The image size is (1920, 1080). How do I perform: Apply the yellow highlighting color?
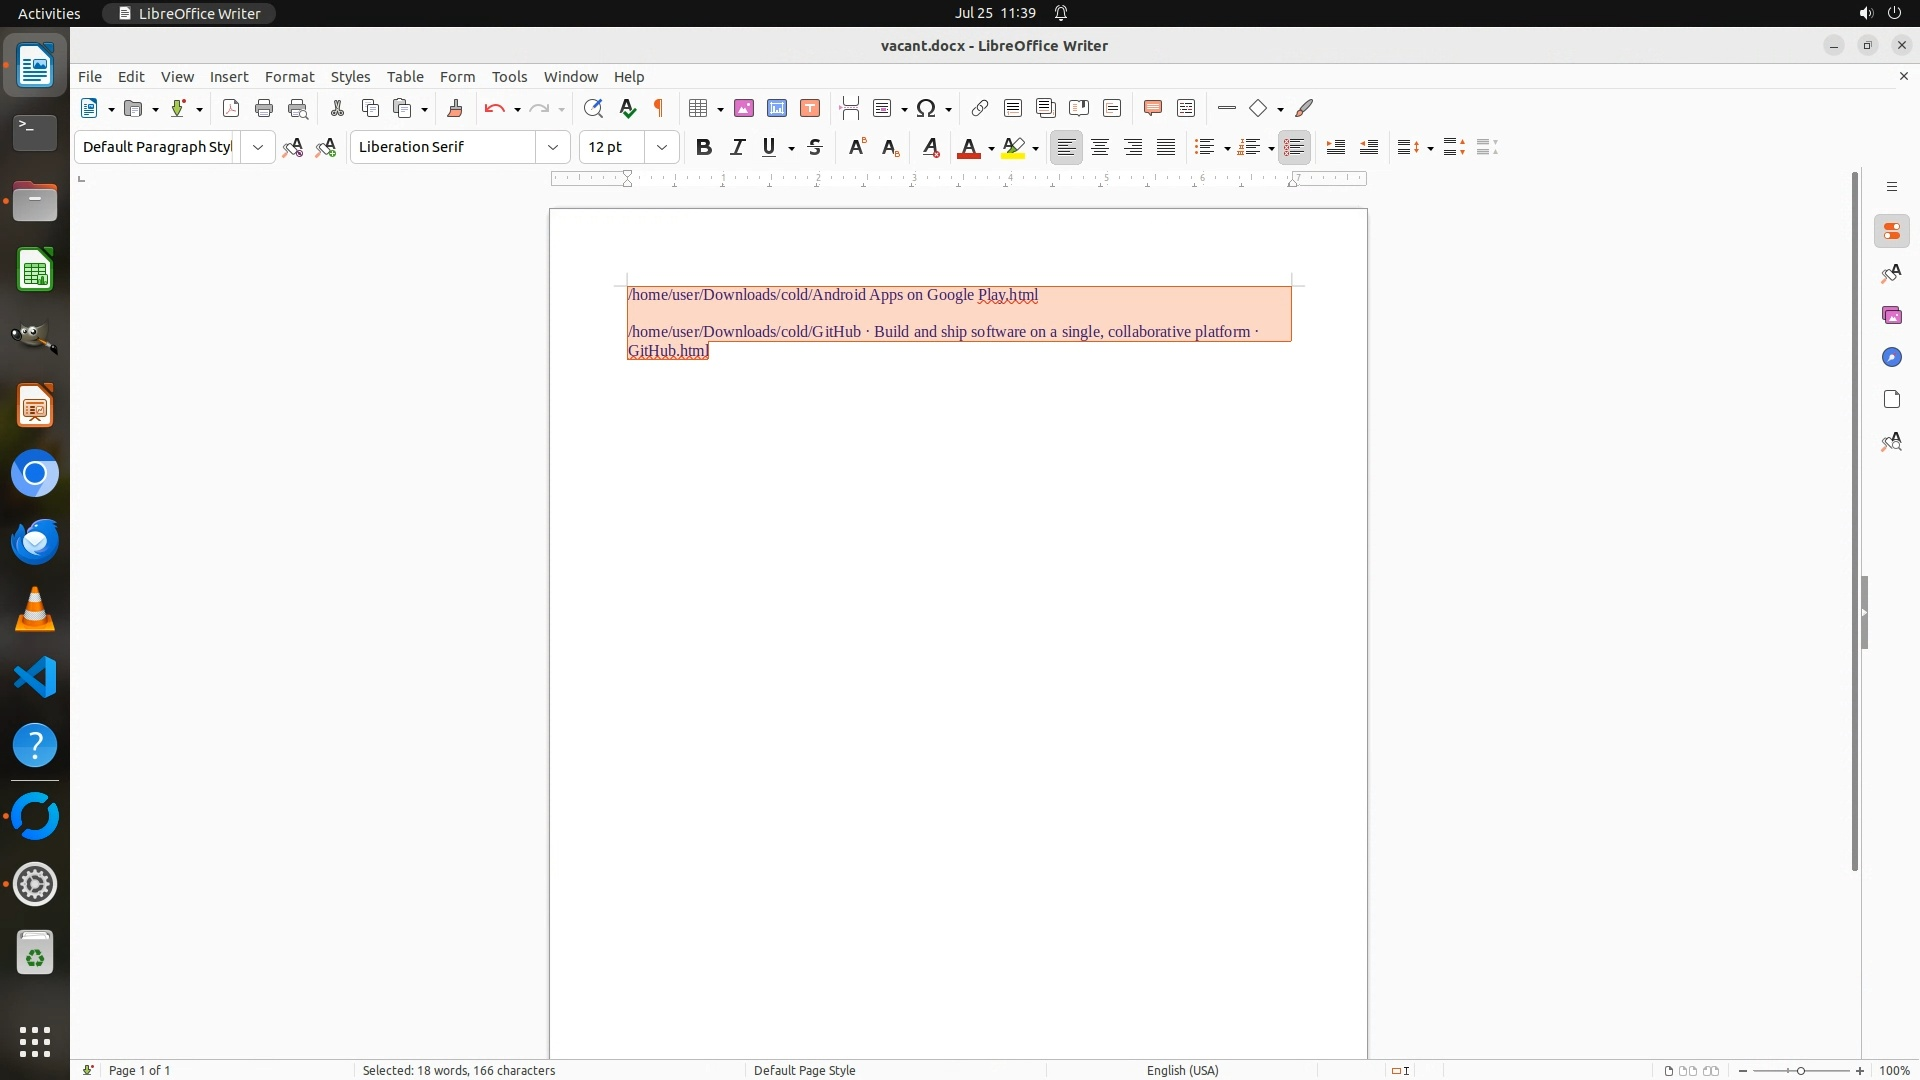coord(1013,147)
